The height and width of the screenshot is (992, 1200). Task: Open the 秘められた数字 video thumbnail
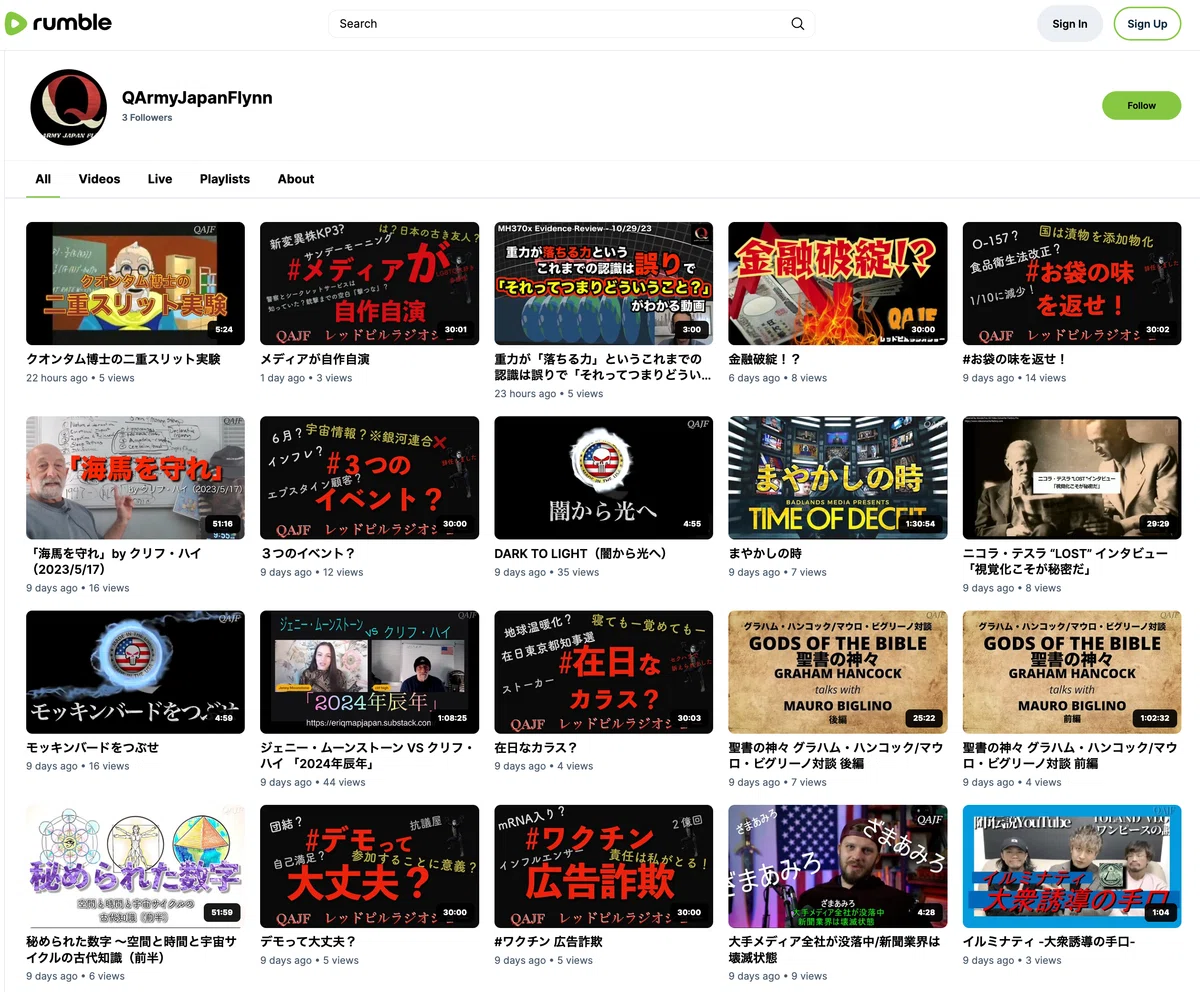(135, 866)
